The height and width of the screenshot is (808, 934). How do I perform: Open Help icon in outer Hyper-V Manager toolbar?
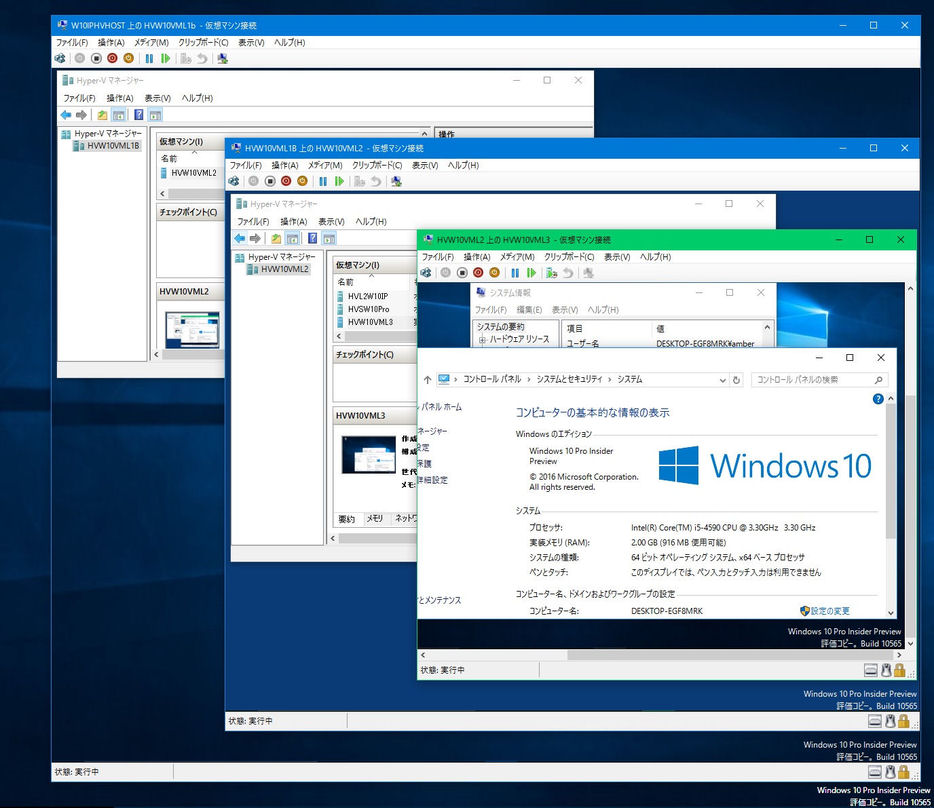point(139,115)
